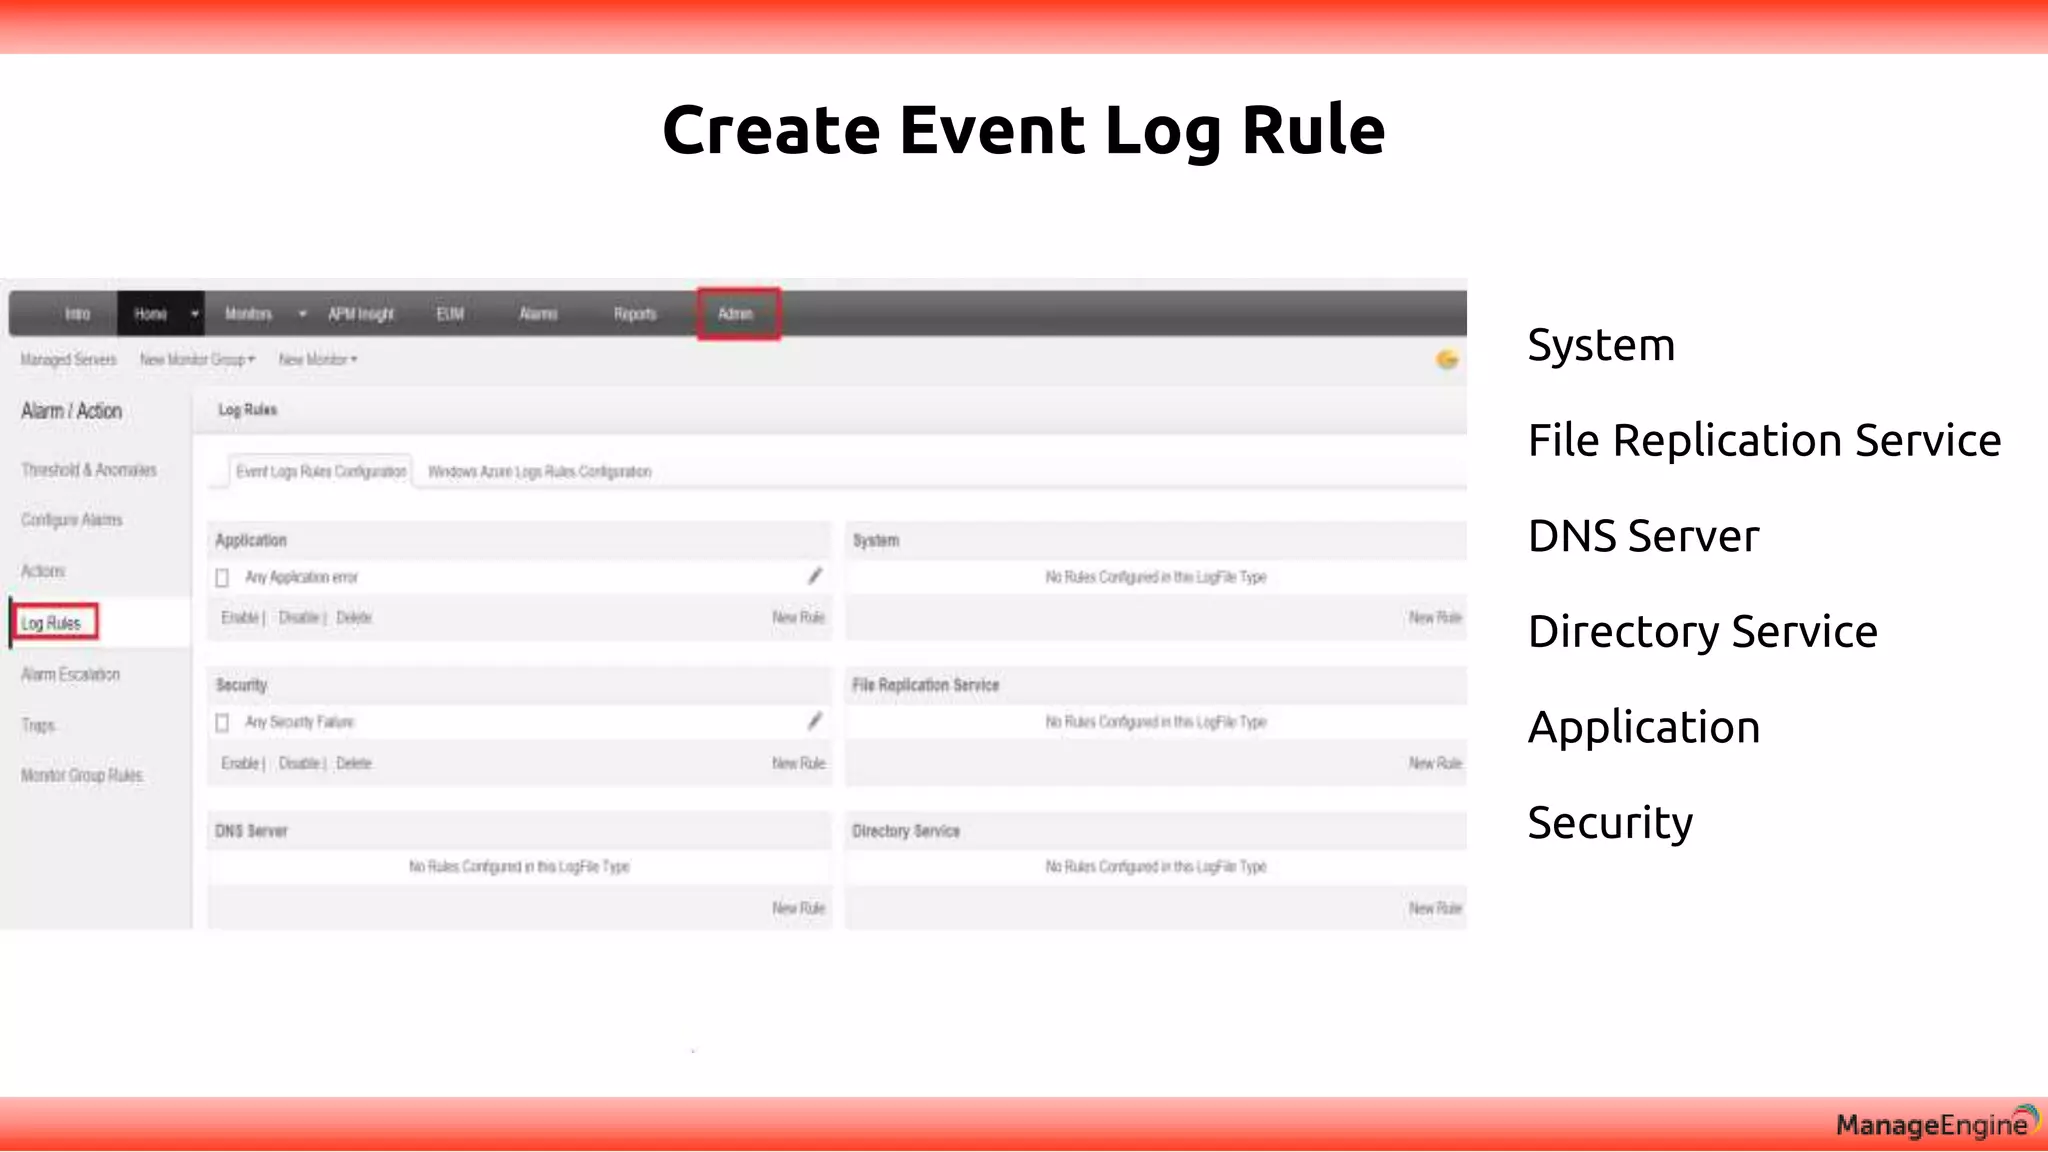Click New Rule in DNS Server section
Image resolution: width=2048 pixels, height=1152 pixels.
click(x=798, y=908)
